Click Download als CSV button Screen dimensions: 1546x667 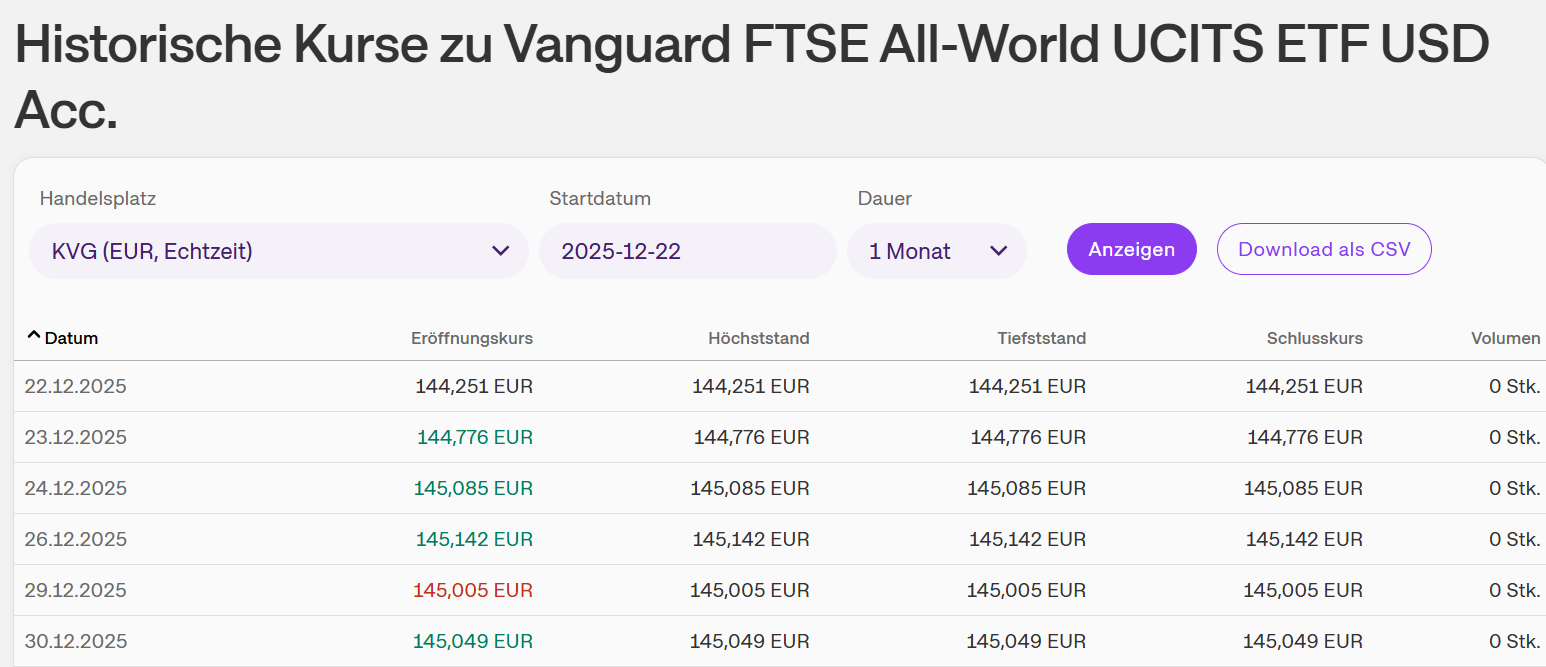[1324, 249]
